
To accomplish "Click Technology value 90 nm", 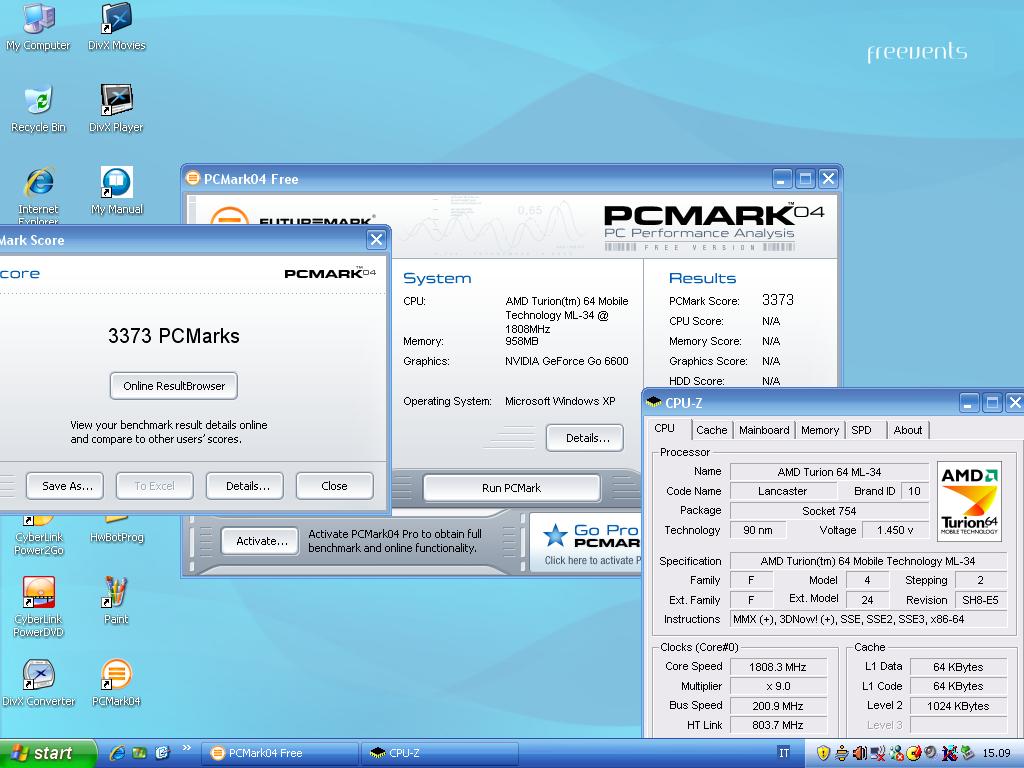I will [x=758, y=530].
